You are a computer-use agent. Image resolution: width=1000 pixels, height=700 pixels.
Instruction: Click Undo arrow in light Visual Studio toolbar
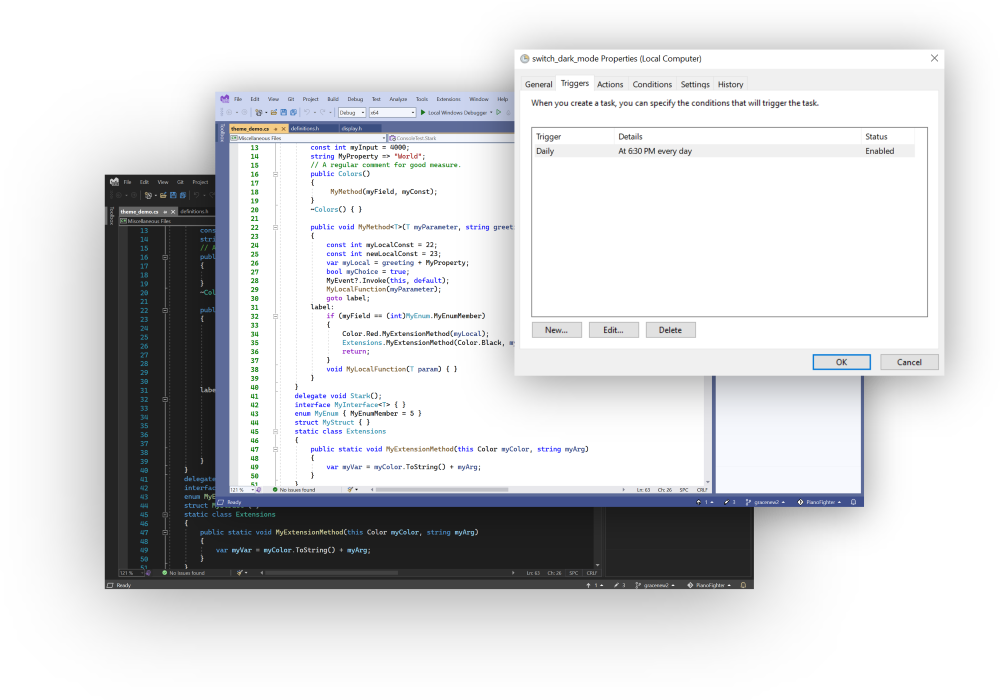(307, 112)
